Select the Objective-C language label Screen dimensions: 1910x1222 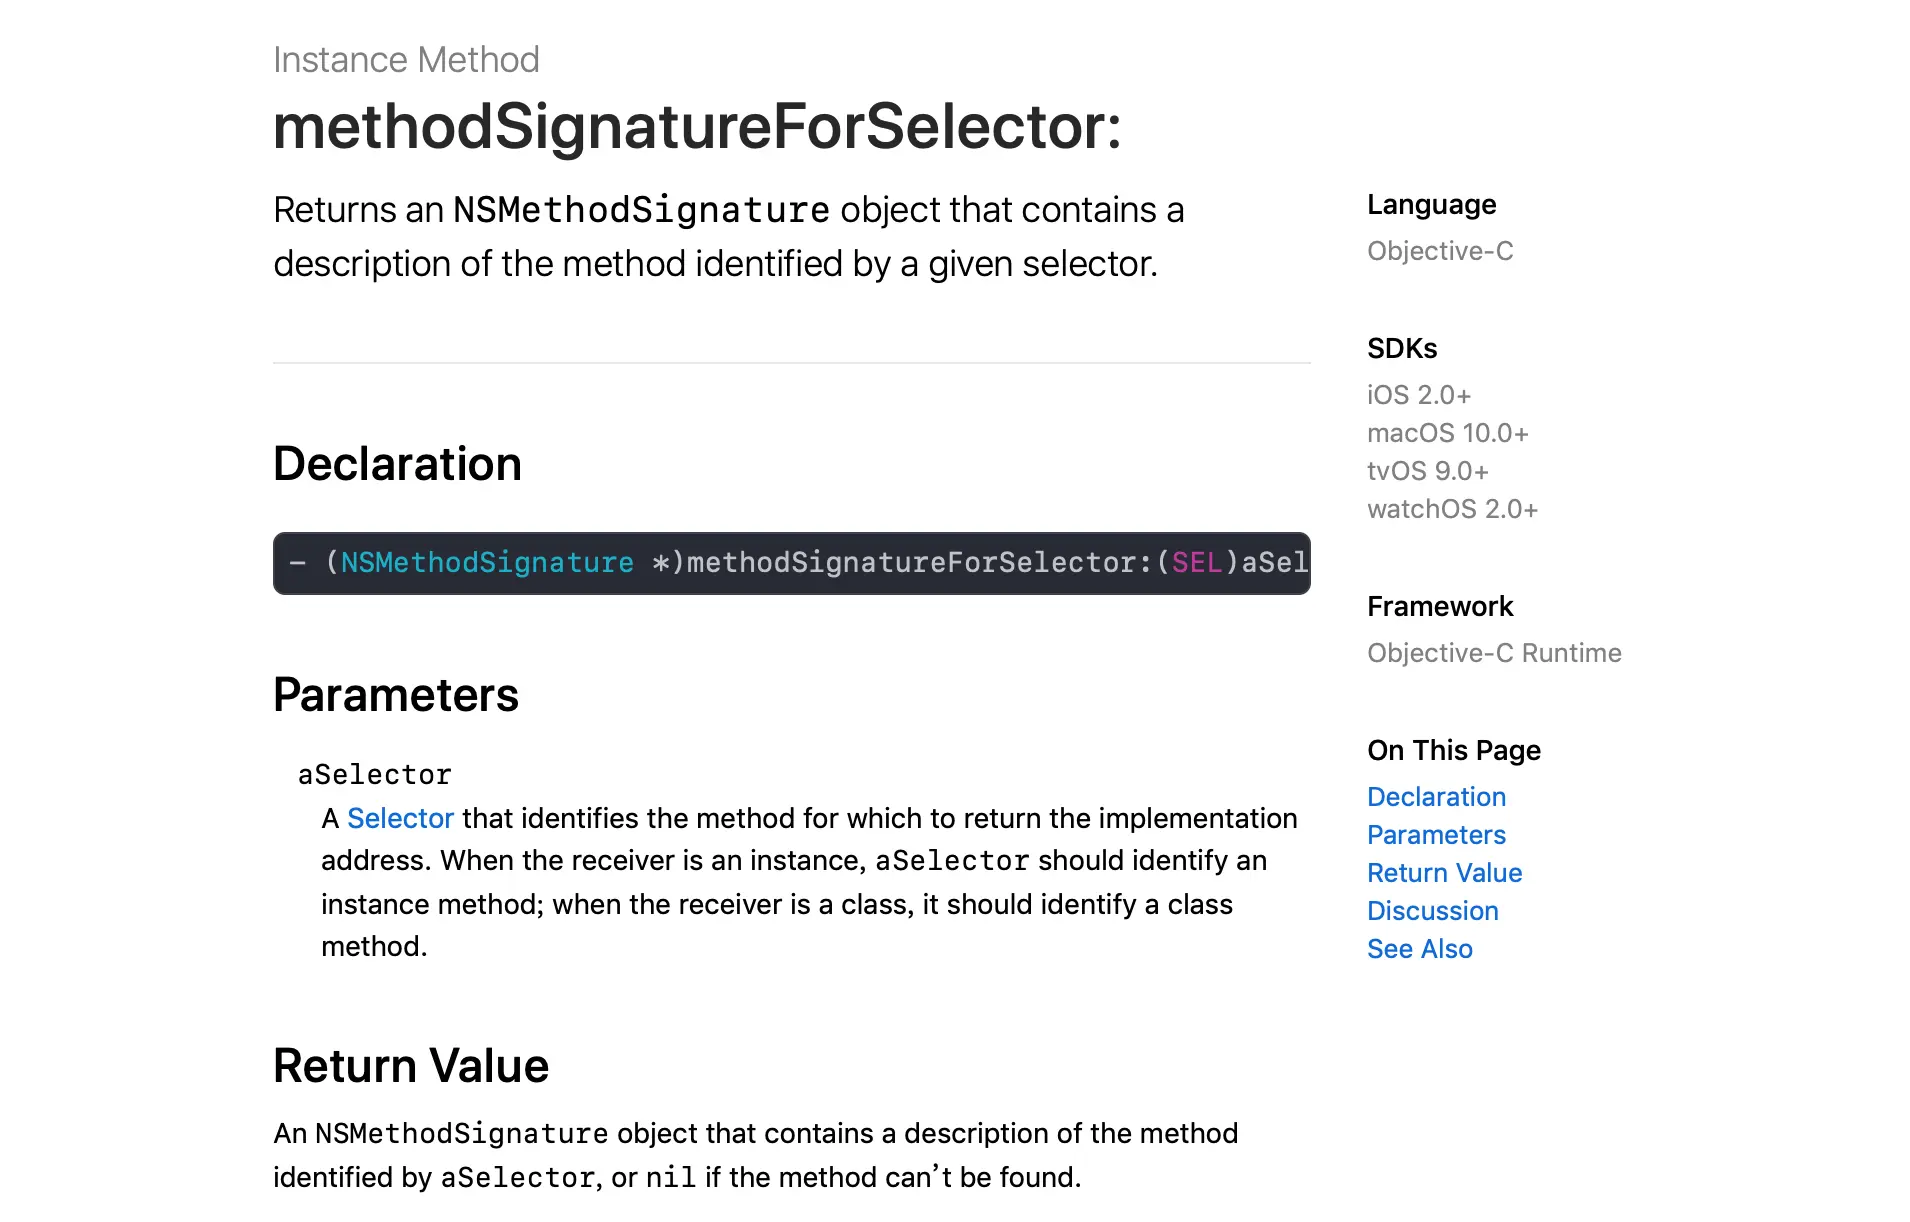(x=1440, y=251)
